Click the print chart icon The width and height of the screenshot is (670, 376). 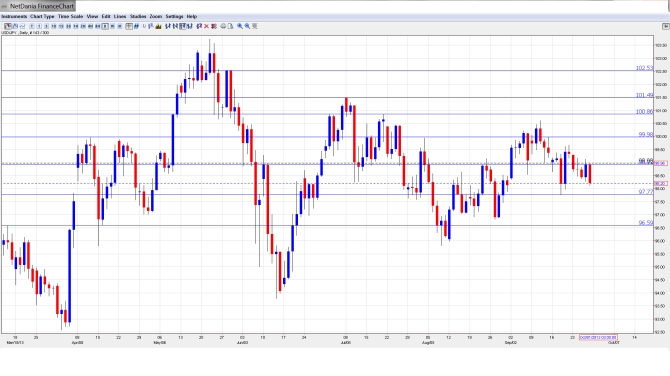[x=223, y=26]
